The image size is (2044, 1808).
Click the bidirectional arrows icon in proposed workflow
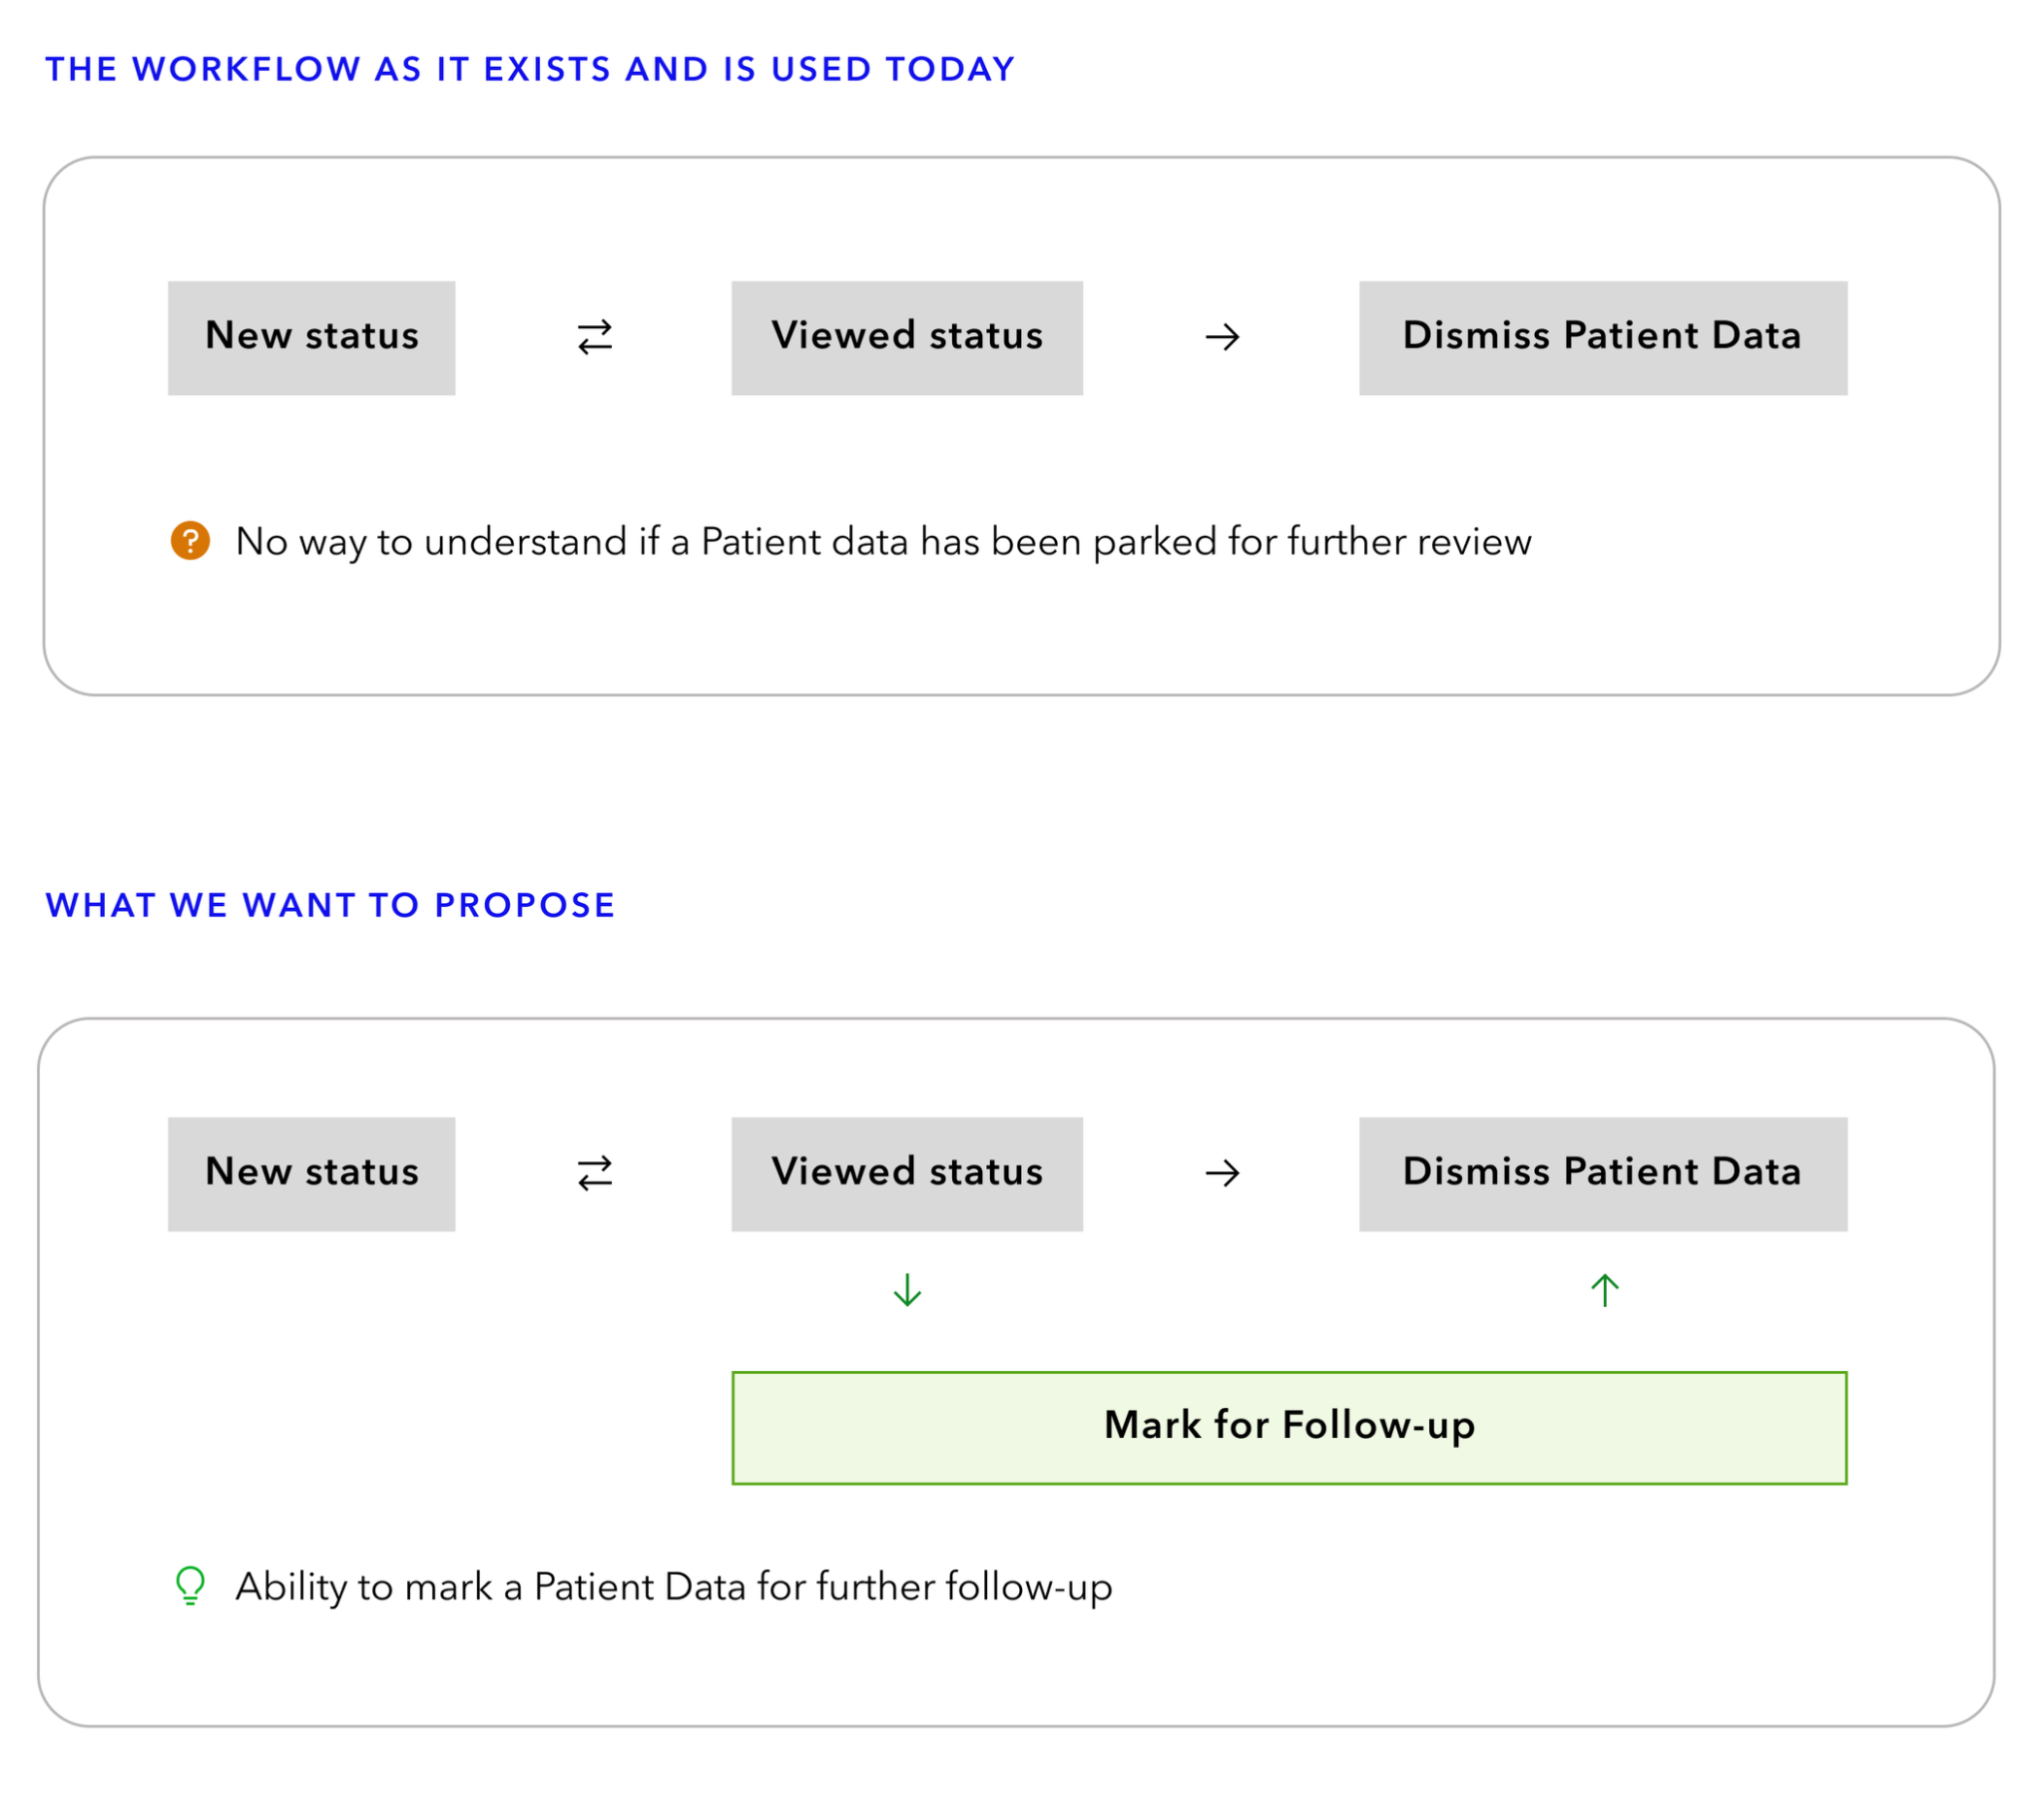(x=595, y=1173)
